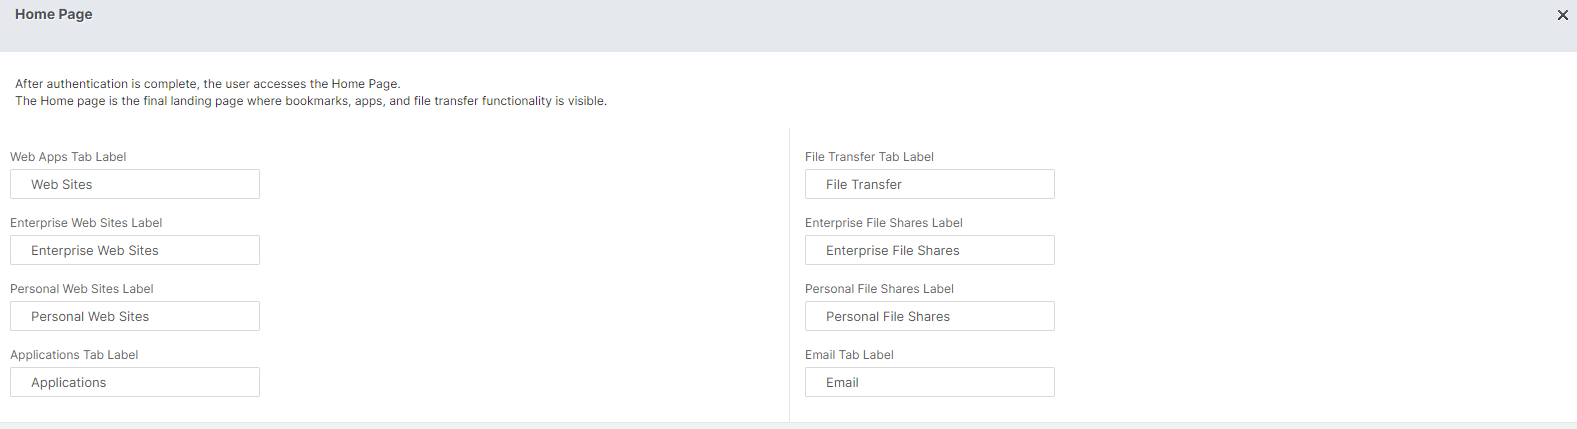Click the 'final landing page' description line
The width and height of the screenshot is (1577, 429).
click(x=311, y=101)
